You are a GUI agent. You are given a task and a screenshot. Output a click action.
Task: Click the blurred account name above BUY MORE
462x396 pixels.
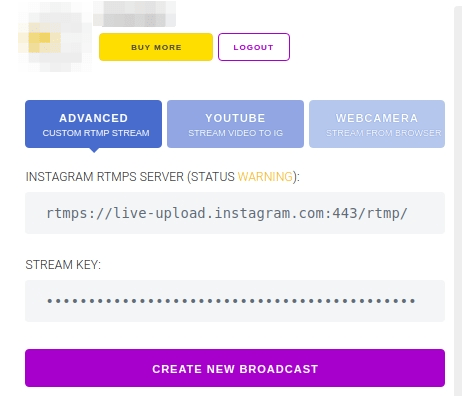pos(134,14)
